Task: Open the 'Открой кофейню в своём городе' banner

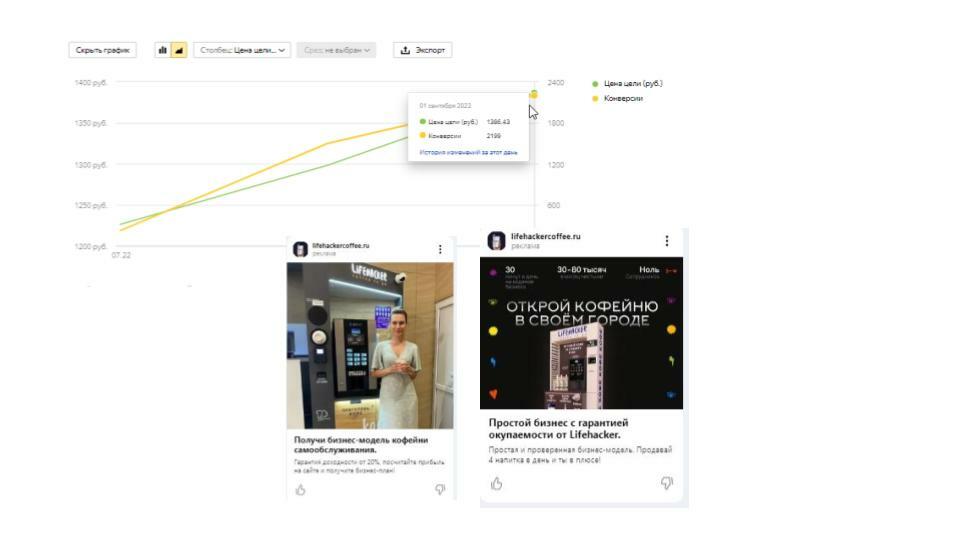Action: coord(582,333)
